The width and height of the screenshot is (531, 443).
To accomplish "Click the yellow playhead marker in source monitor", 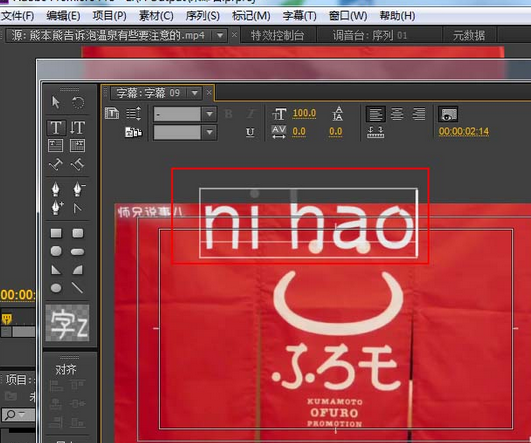I will pyautogui.click(x=6, y=319).
